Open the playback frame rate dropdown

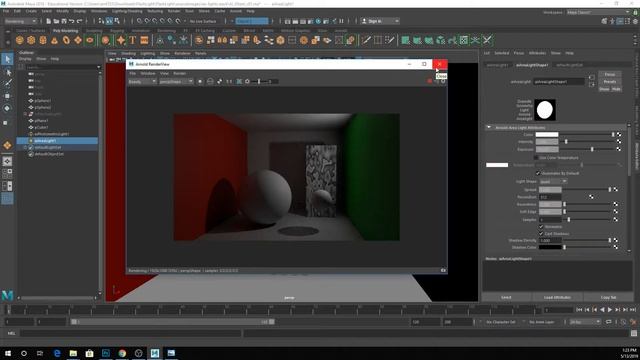[585, 322]
